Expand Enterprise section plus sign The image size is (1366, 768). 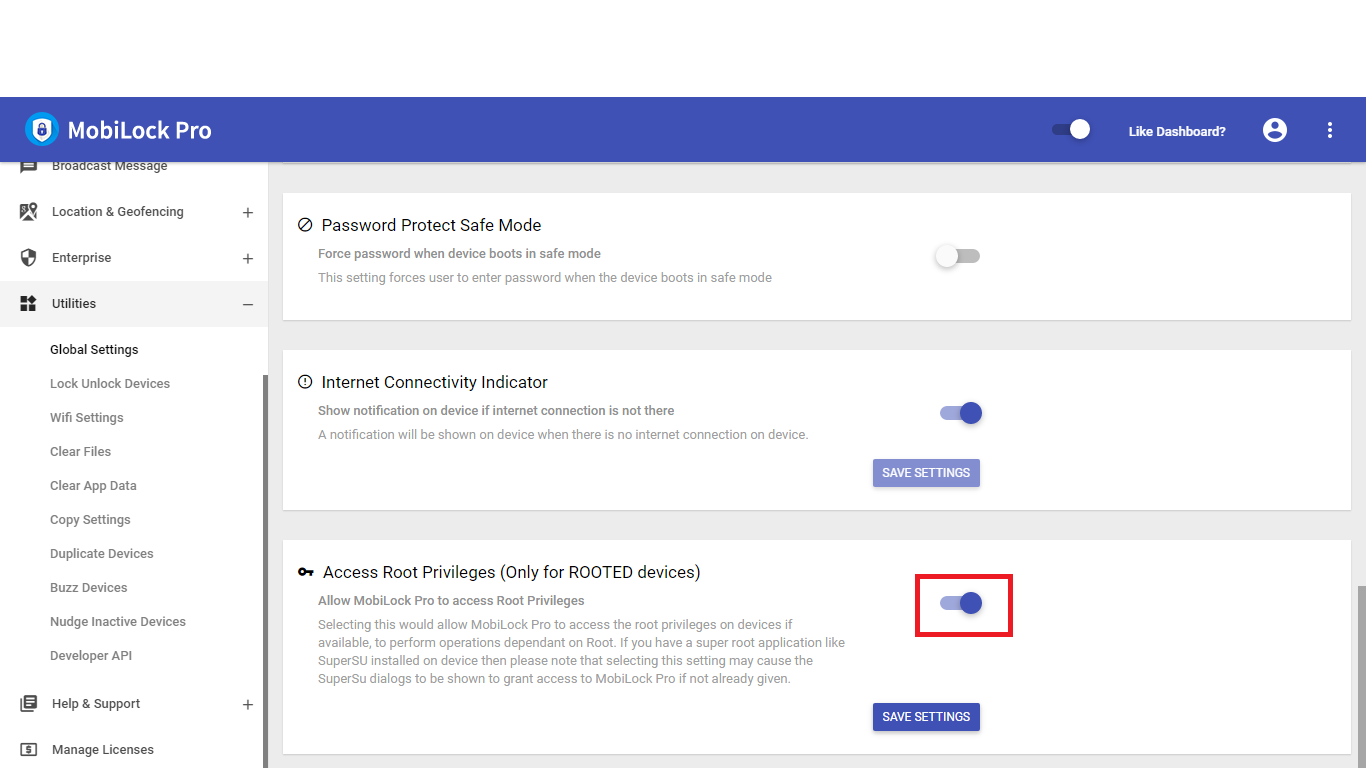248,258
